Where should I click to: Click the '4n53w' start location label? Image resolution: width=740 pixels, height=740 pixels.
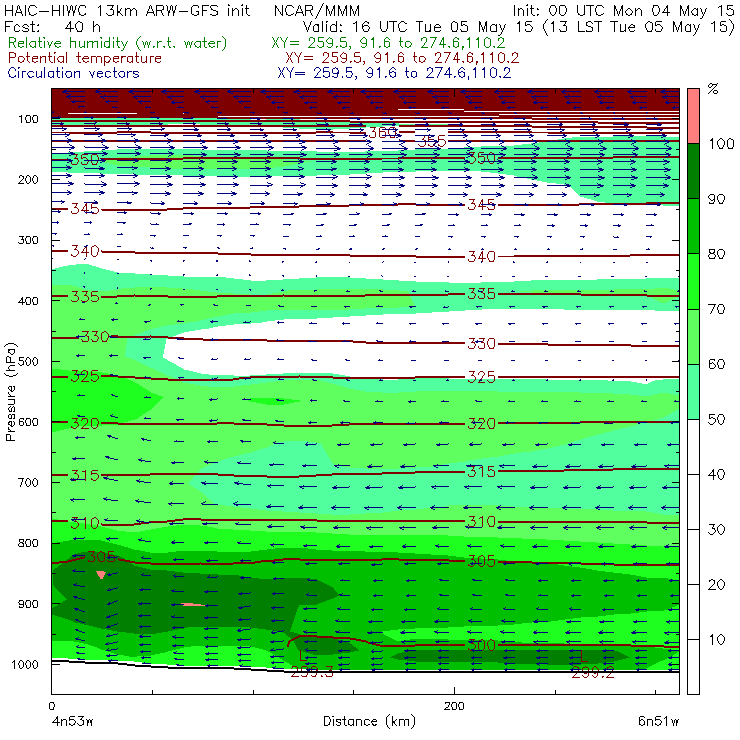[72, 721]
